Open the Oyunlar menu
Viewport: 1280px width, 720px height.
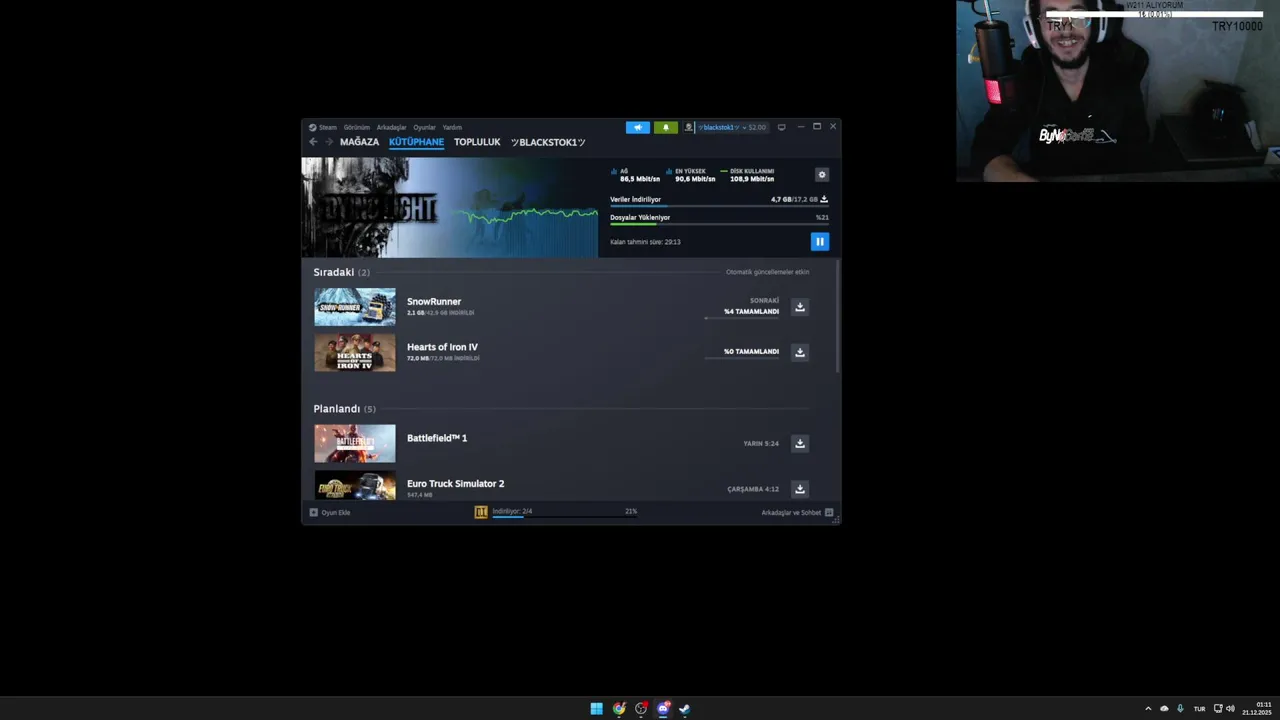click(x=424, y=128)
